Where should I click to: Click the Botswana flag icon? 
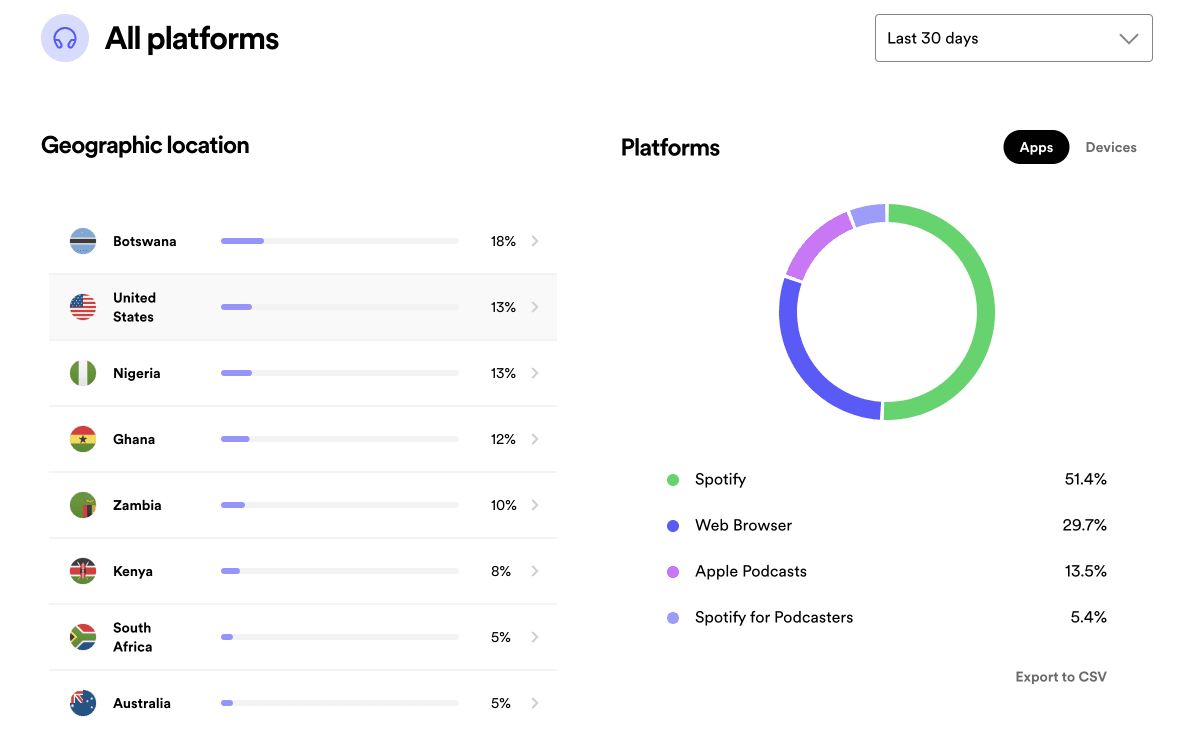click(x=83, y=241)
